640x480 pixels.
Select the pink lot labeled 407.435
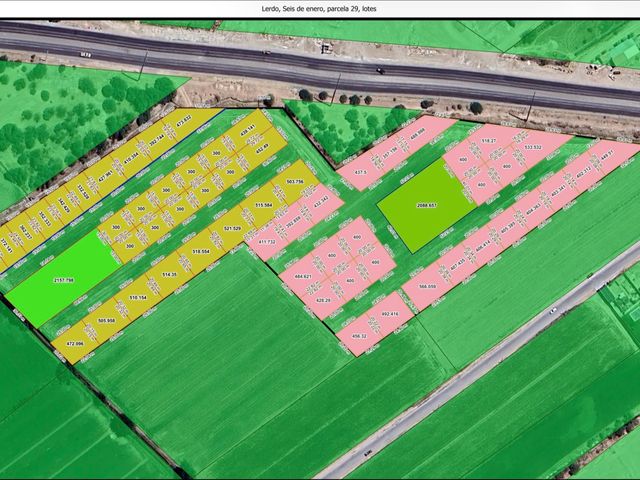458,264
